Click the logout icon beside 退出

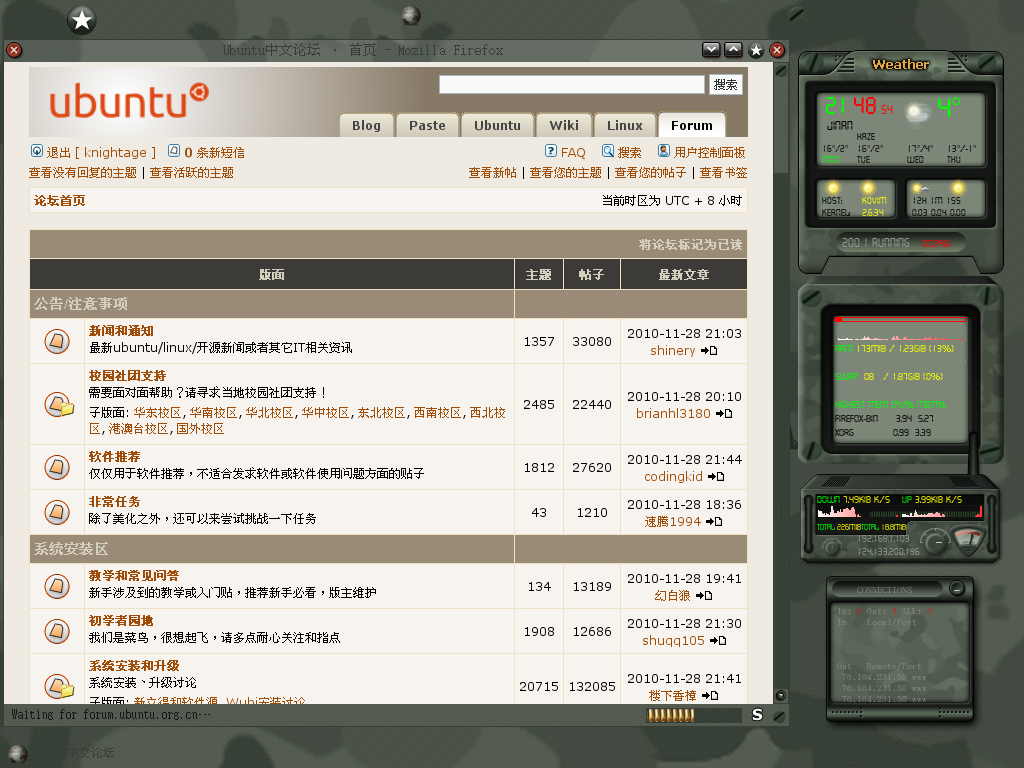click(37, 151)
